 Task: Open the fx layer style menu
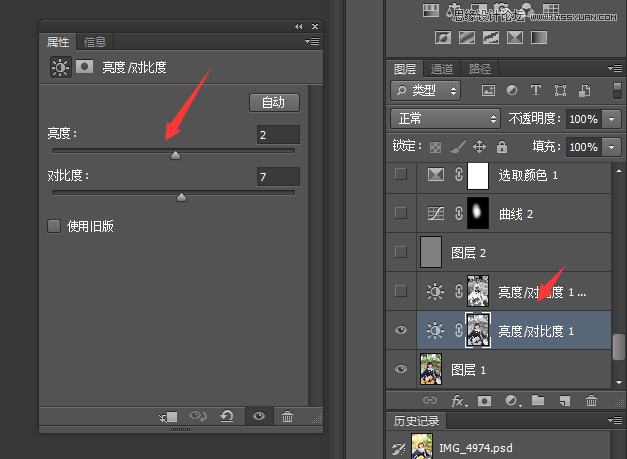click(x=458, y=400)
